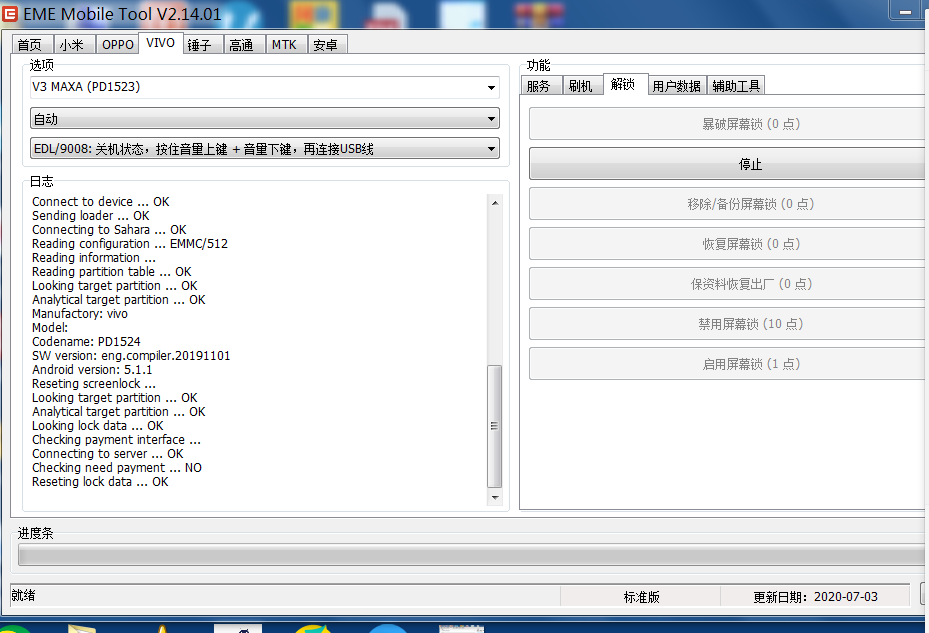Image resolution: width=929 pixels, height=633 pixels.
Task: Go to the 锤子 tab
Action: (201, 44)
